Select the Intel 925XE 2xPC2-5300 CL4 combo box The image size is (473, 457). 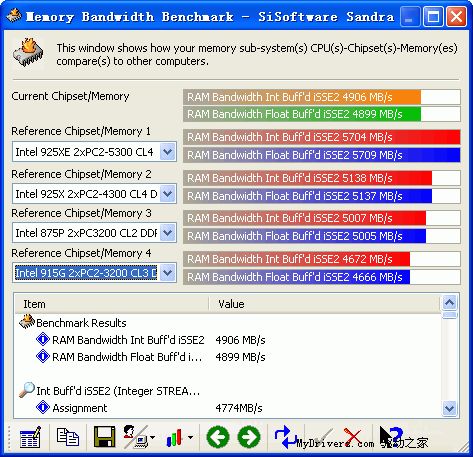[x=94, y=152]
